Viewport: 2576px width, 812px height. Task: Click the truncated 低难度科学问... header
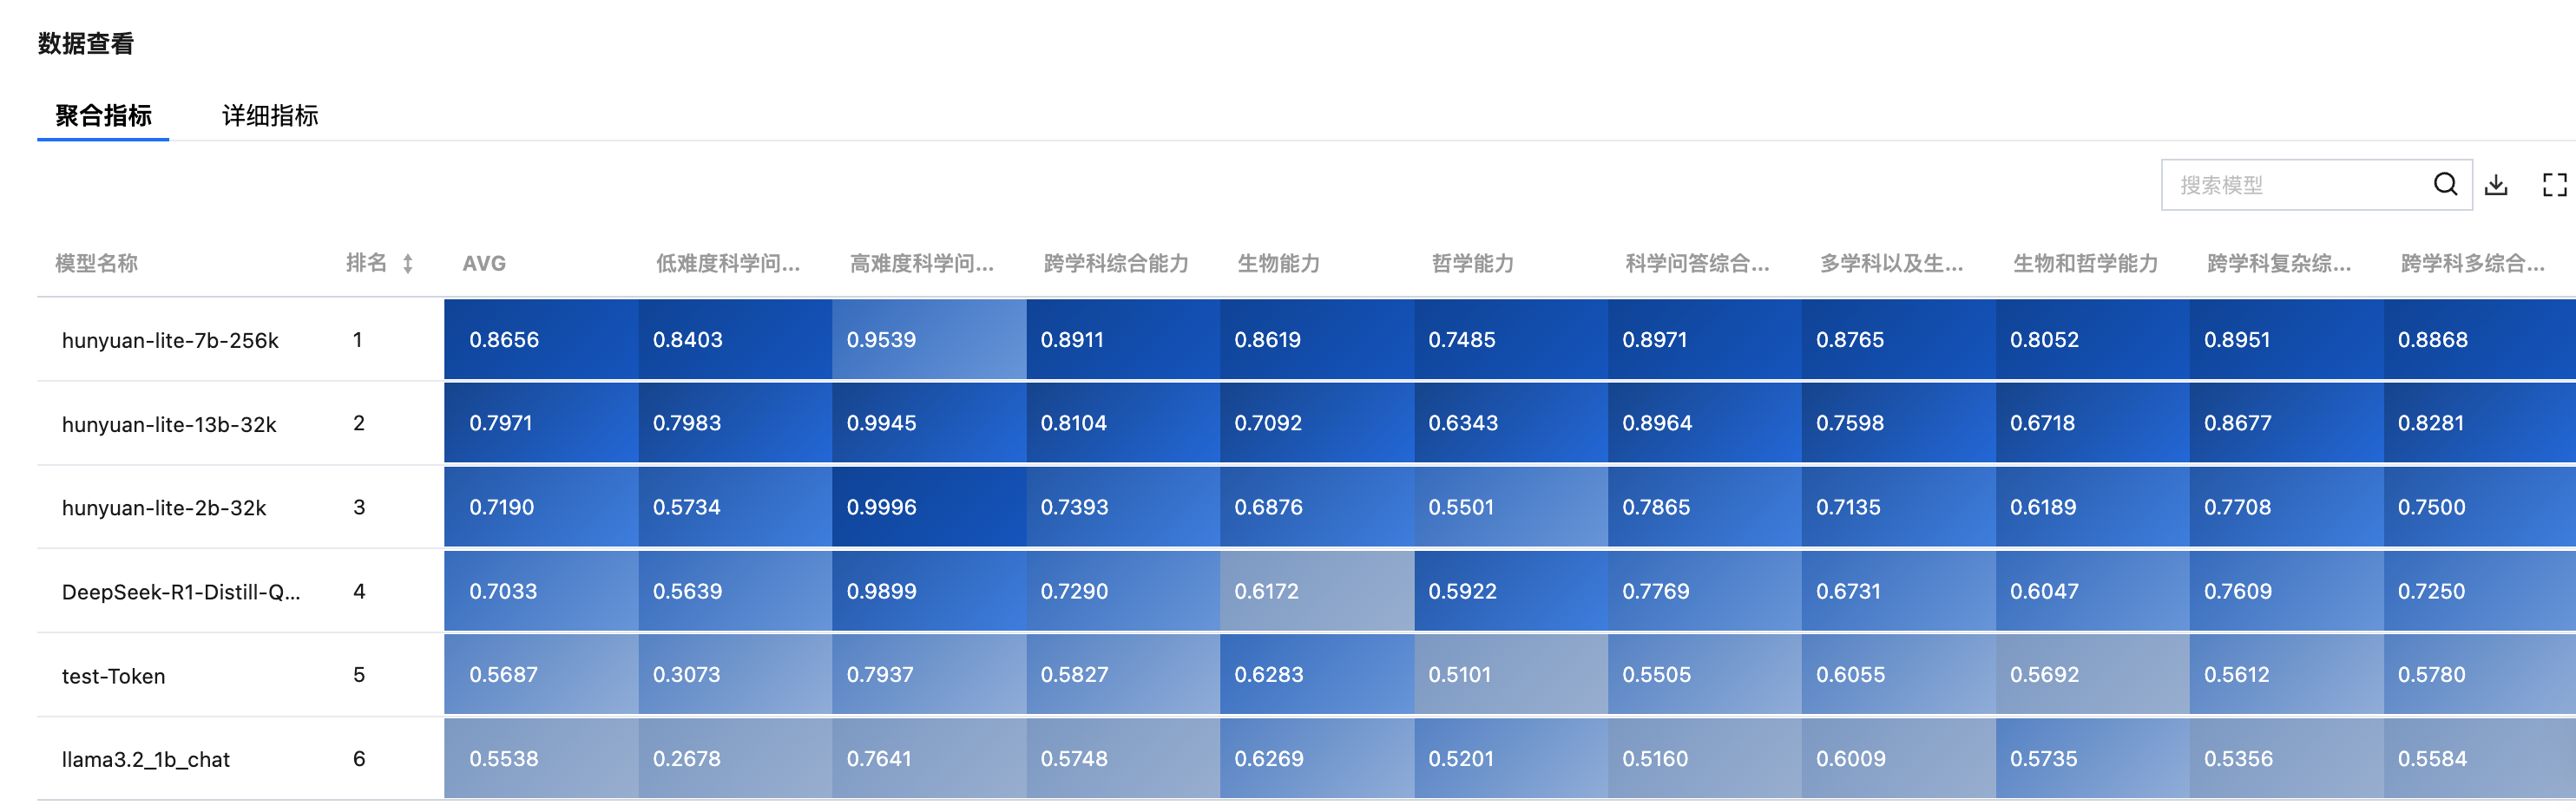[728, 264]
